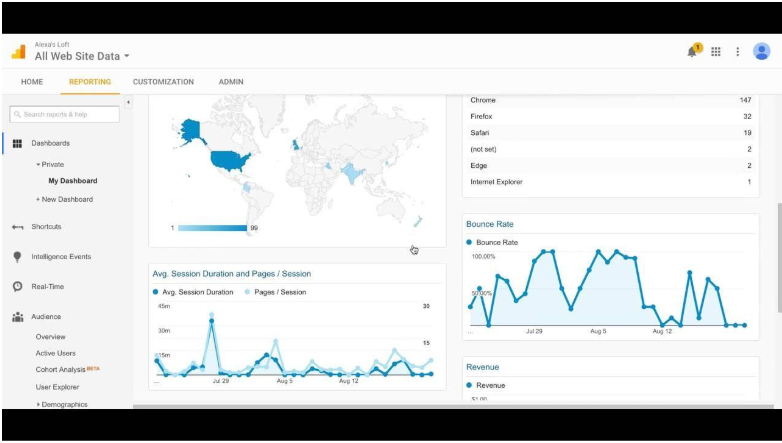
Task: Open Active Users report
Action: 55,353
